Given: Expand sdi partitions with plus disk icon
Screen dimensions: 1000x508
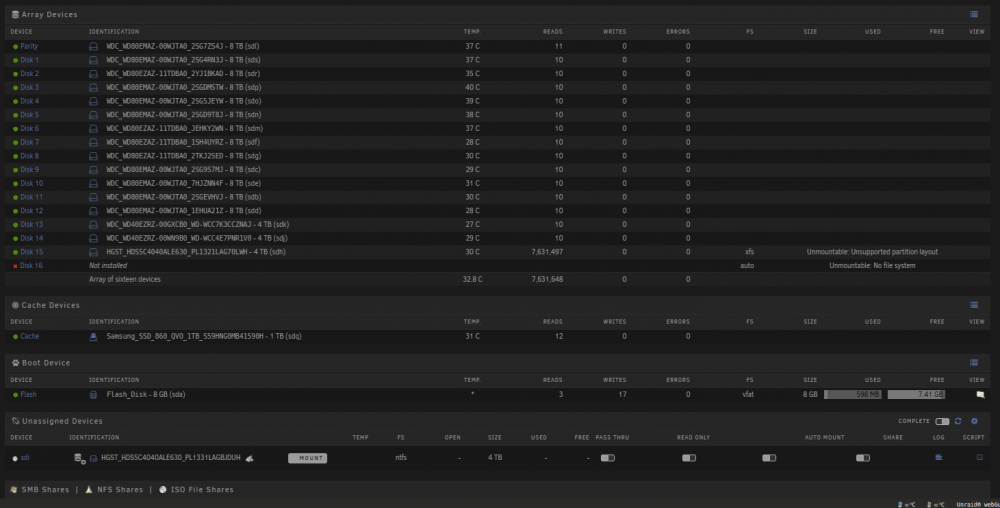Looking at the screenshot, I should [79, 458].
